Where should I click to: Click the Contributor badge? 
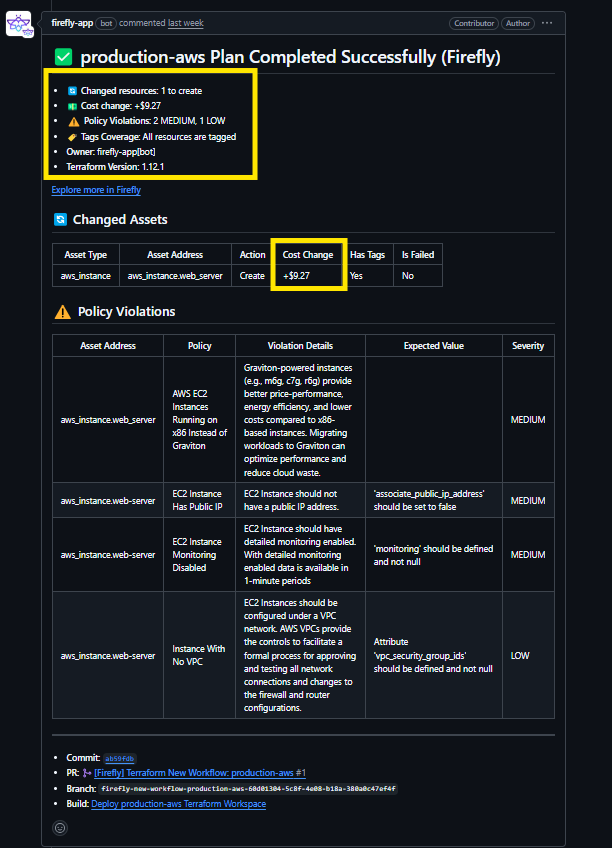[474, 23]
